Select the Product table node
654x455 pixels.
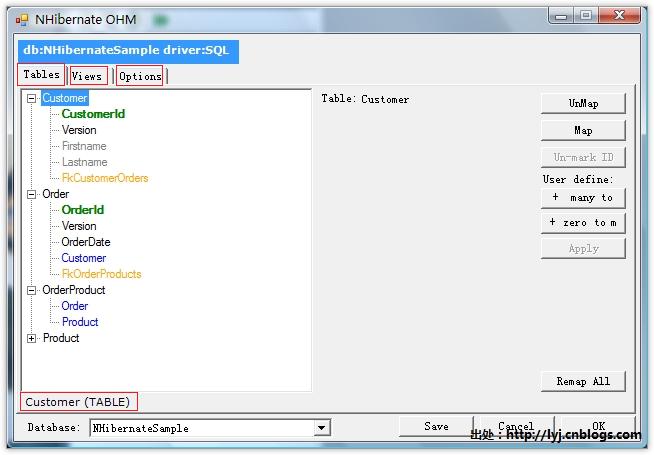[61, 338]
